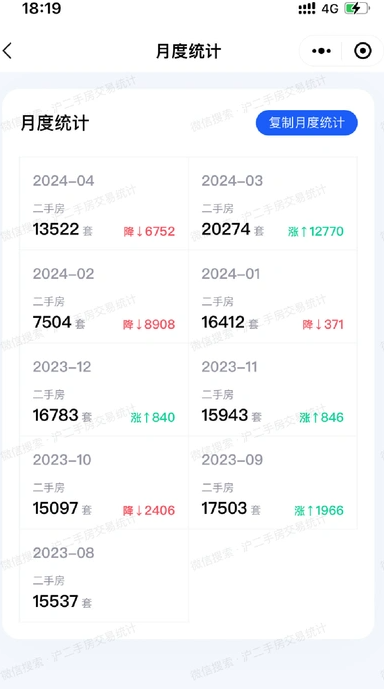The width and height of the screenshot is (384, 689).
Task: Choose the 2023-09 month entry
Action: [x=273, y=483]
